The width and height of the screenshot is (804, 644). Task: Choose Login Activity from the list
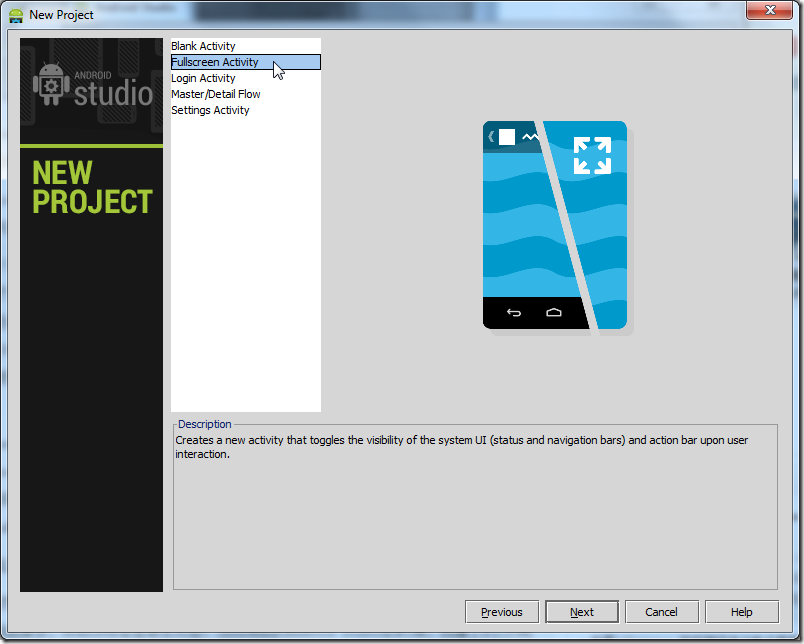tap(246, 78)
